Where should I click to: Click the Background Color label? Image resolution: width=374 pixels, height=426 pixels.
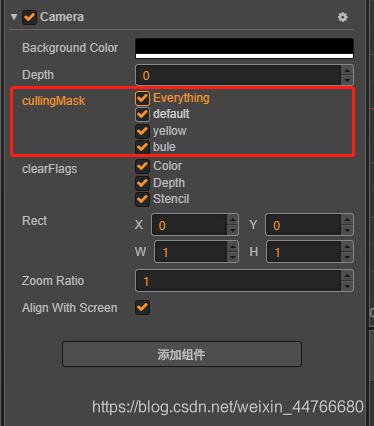pyautogui.click(x=70, y=48)
